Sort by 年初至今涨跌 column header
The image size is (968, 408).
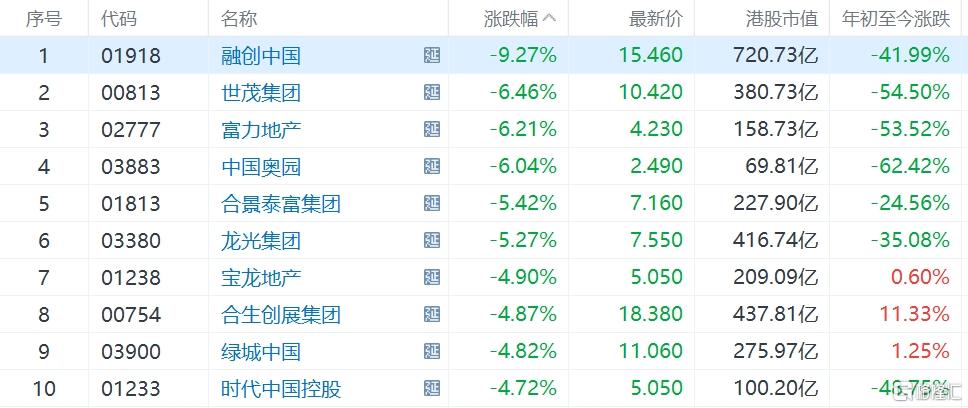896,19
